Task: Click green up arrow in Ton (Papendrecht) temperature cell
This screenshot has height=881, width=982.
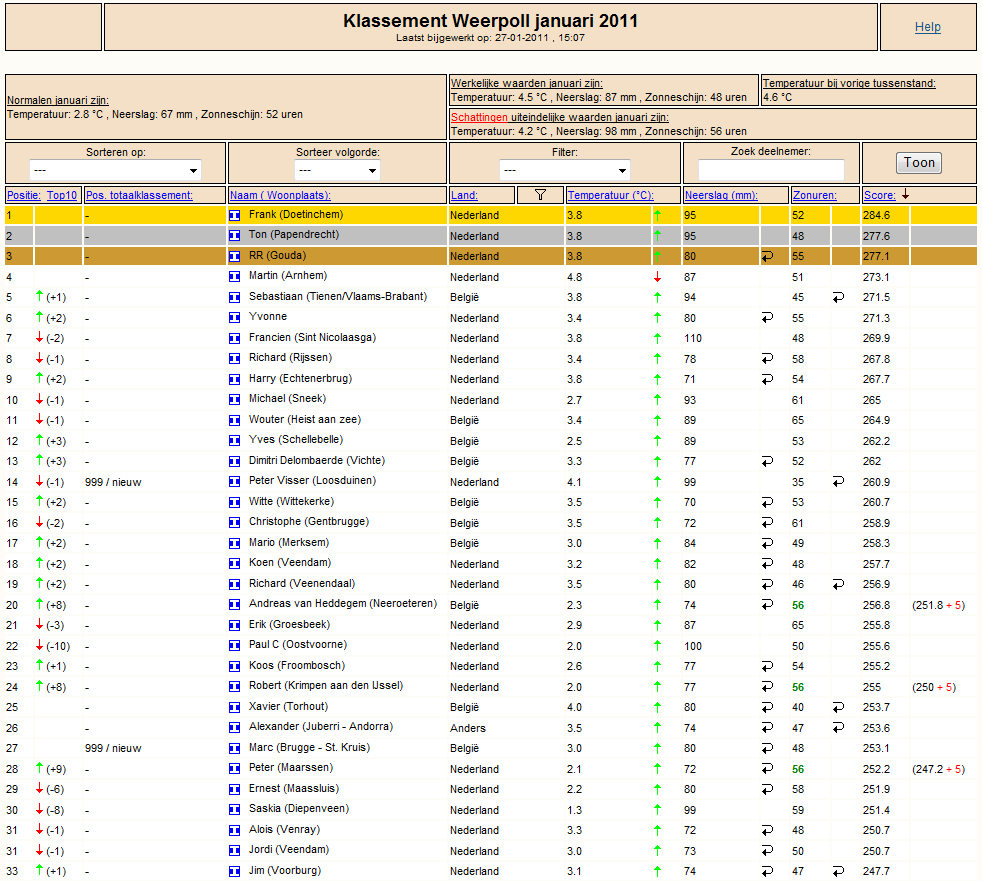Action: tap(657, 235)
